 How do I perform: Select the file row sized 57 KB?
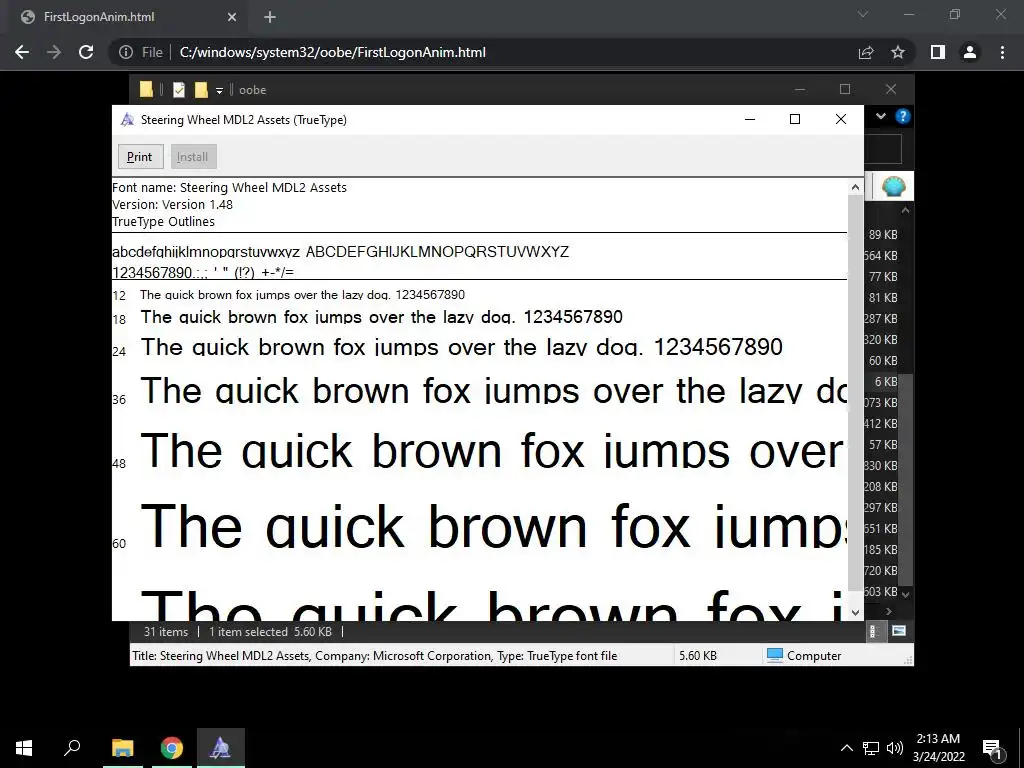tap(882, 445)
